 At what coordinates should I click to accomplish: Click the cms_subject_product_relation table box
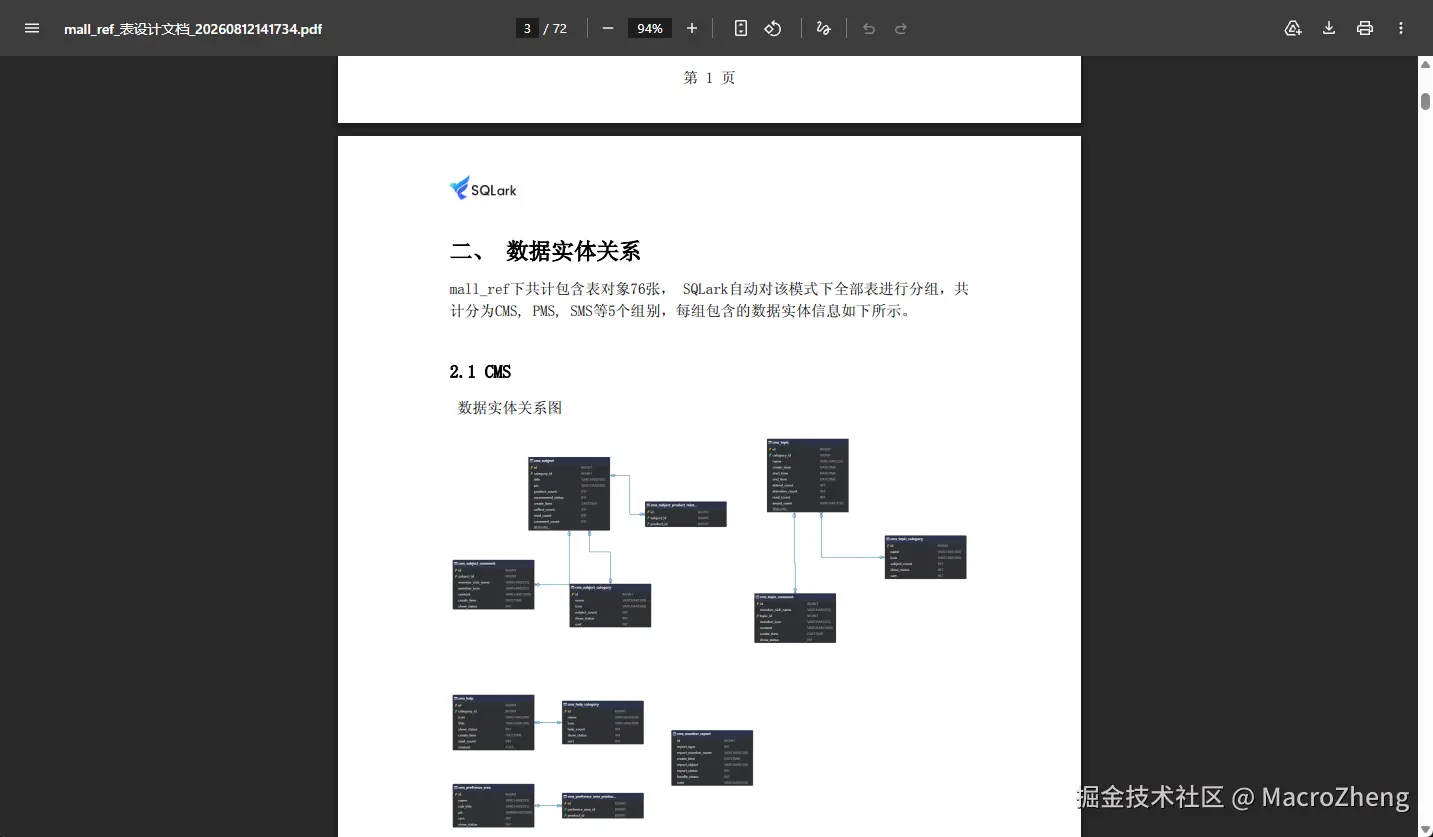tap(685, 514)
